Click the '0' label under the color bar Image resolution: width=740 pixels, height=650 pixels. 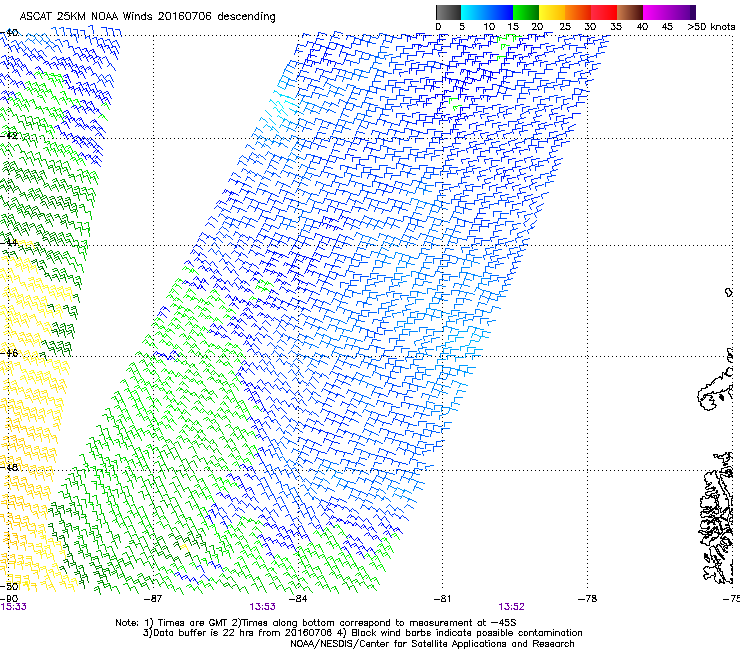(438, 27)
